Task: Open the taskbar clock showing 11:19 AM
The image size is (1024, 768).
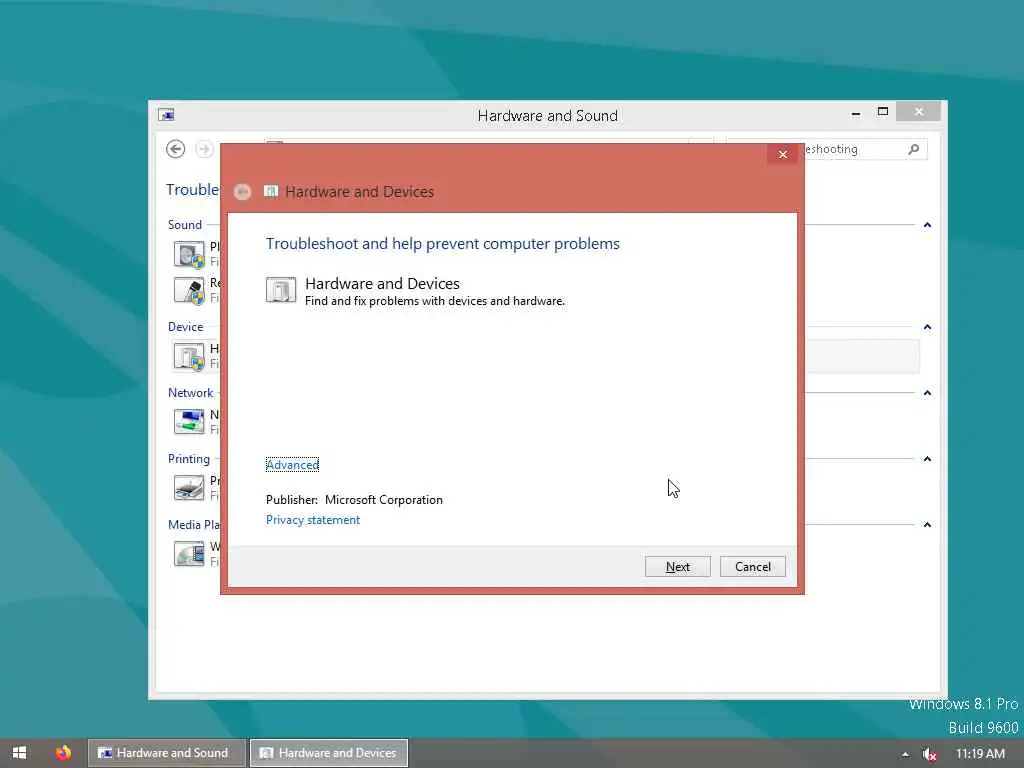Action: [980, 754]
